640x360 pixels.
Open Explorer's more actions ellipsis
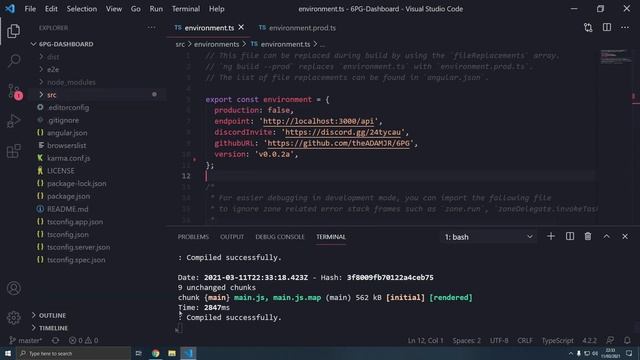151,28
